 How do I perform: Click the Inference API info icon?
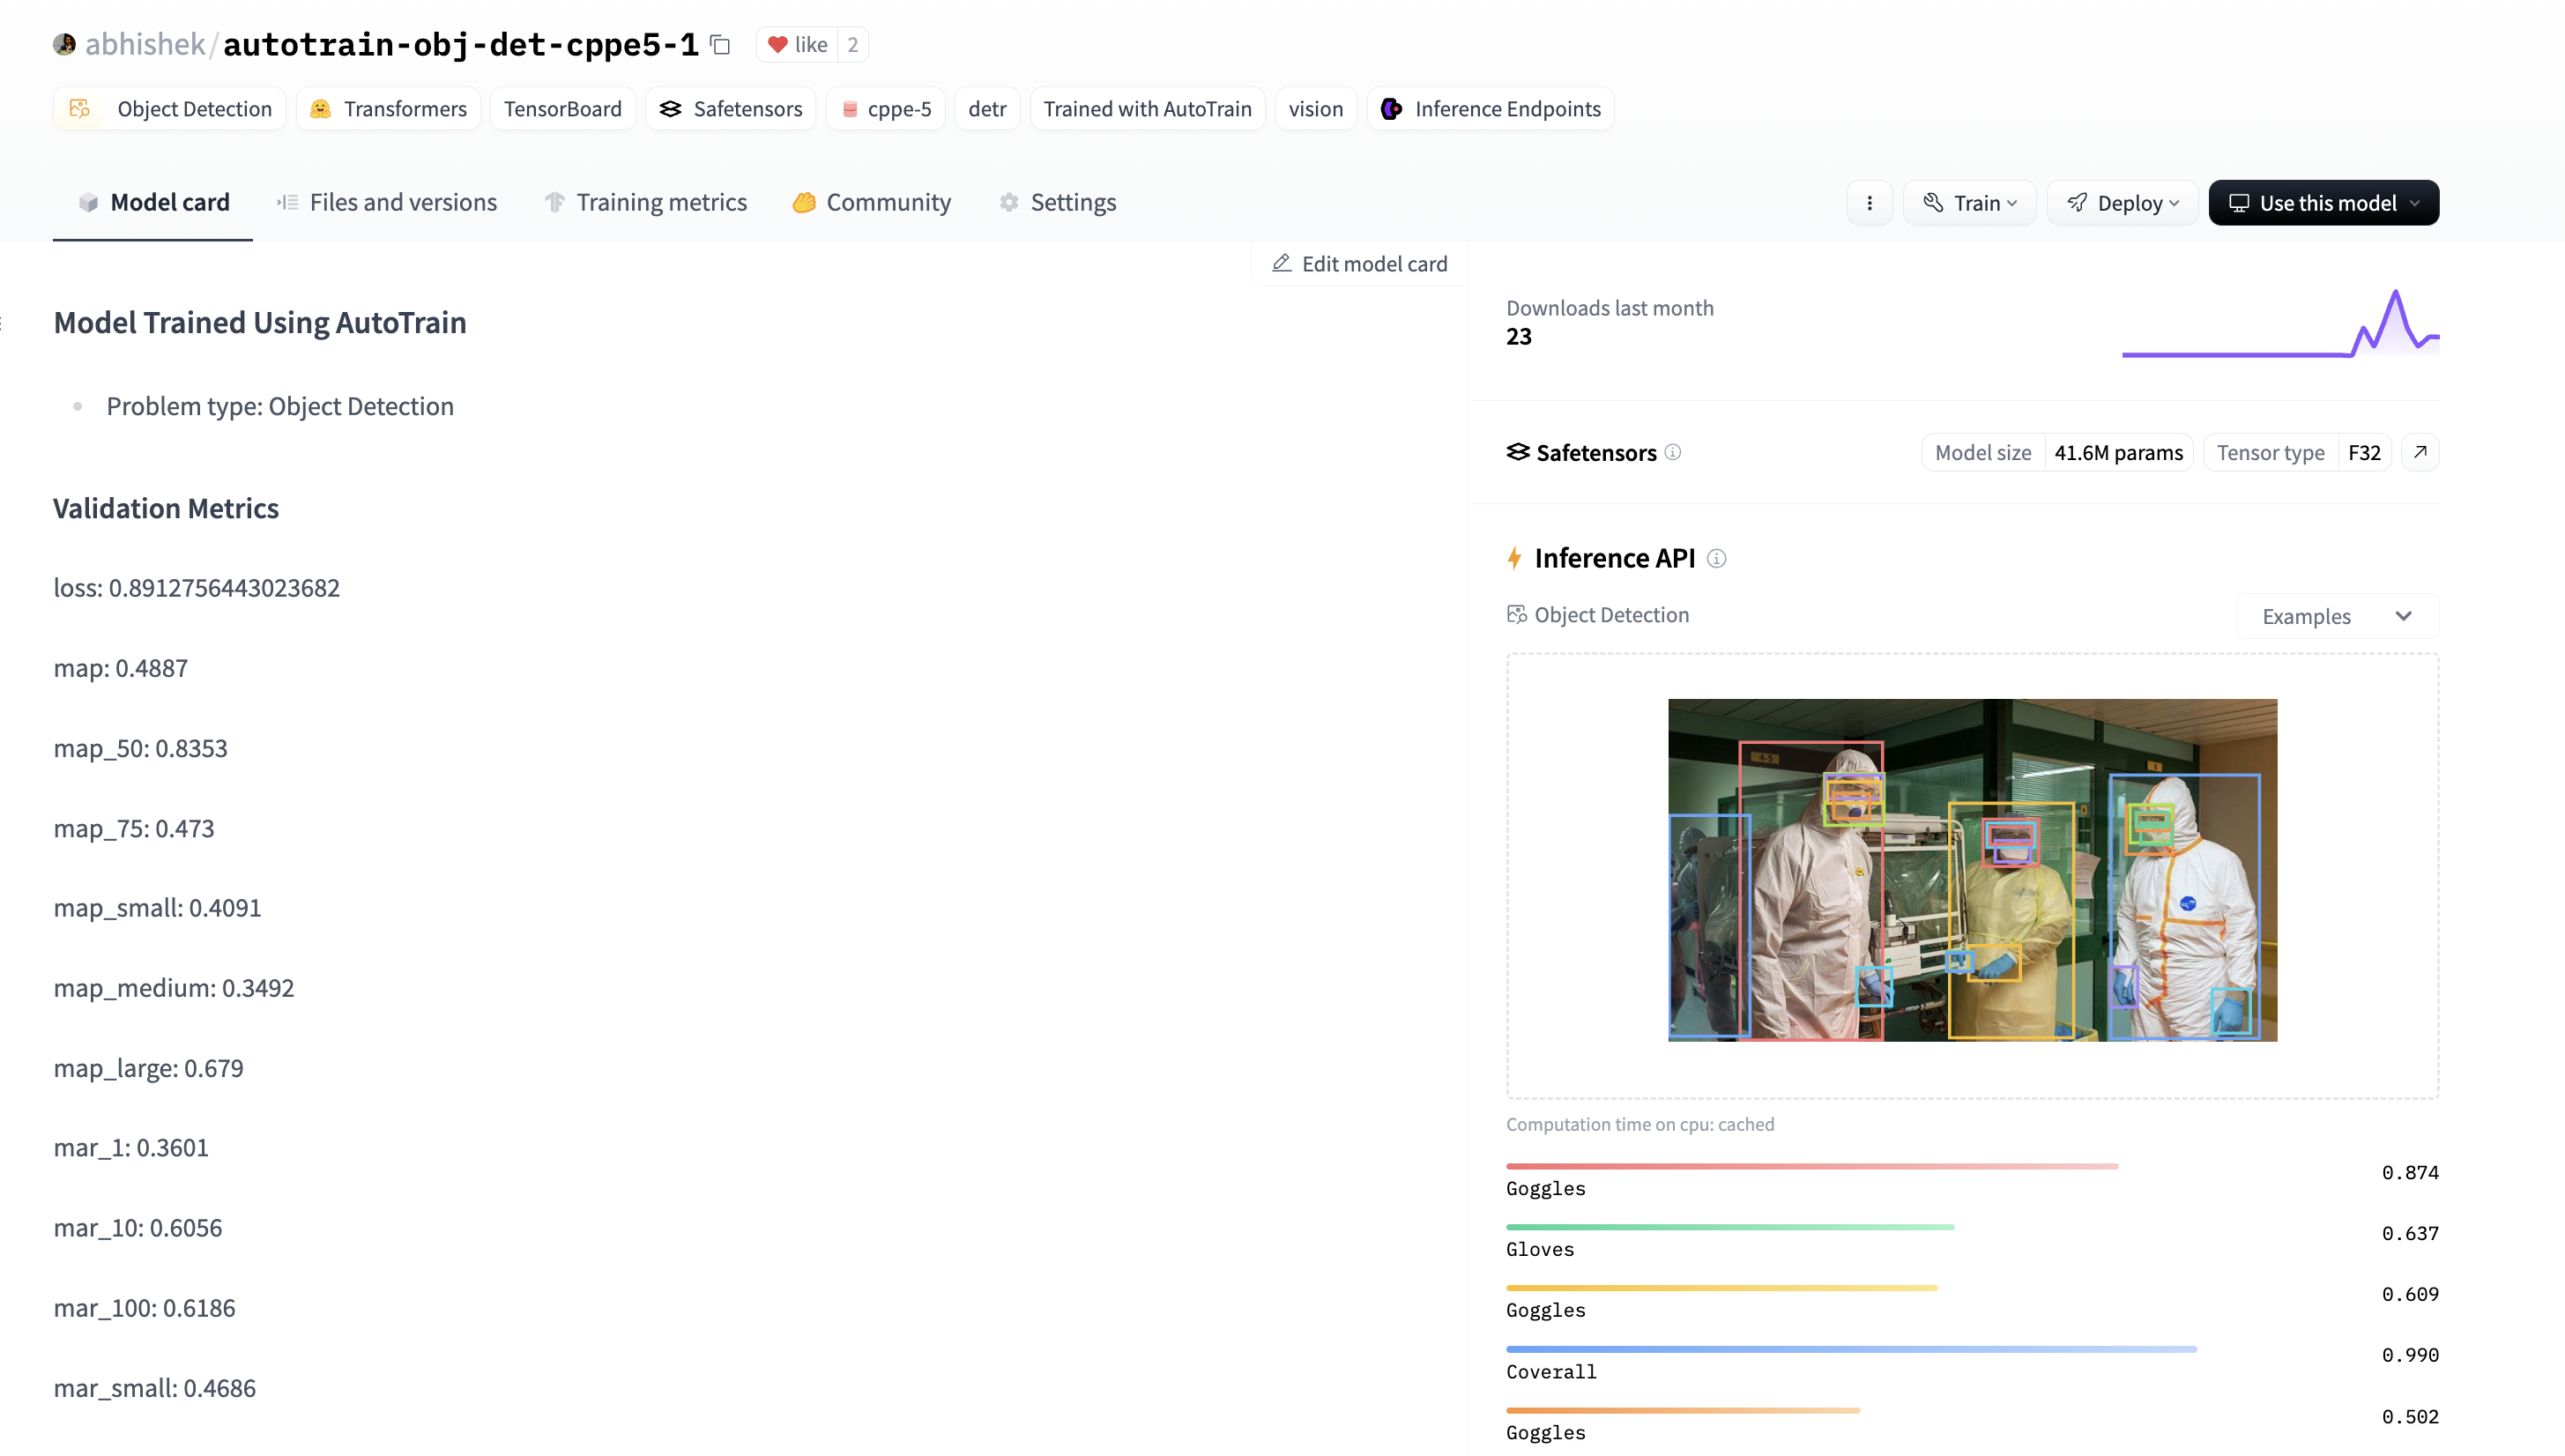[x=1716, y=558]
